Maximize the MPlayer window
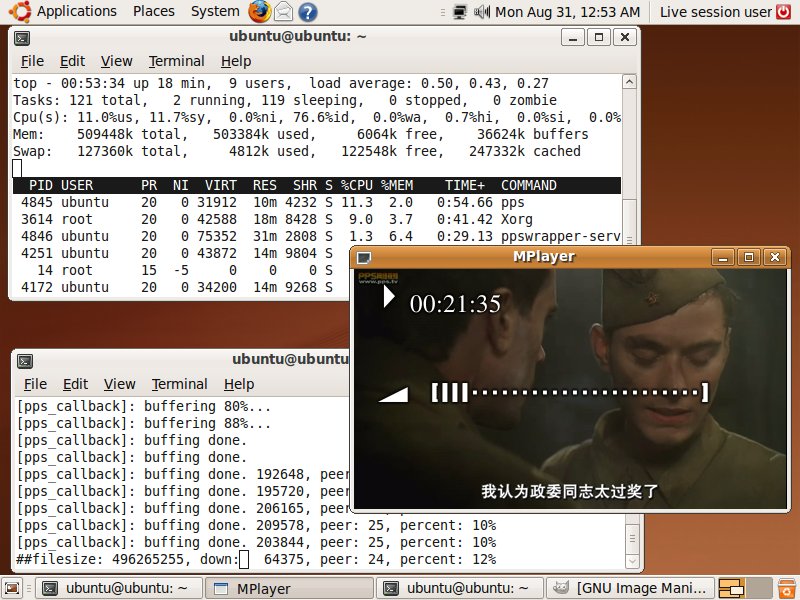This screenshot has height=600, width=800. (748, 257)
